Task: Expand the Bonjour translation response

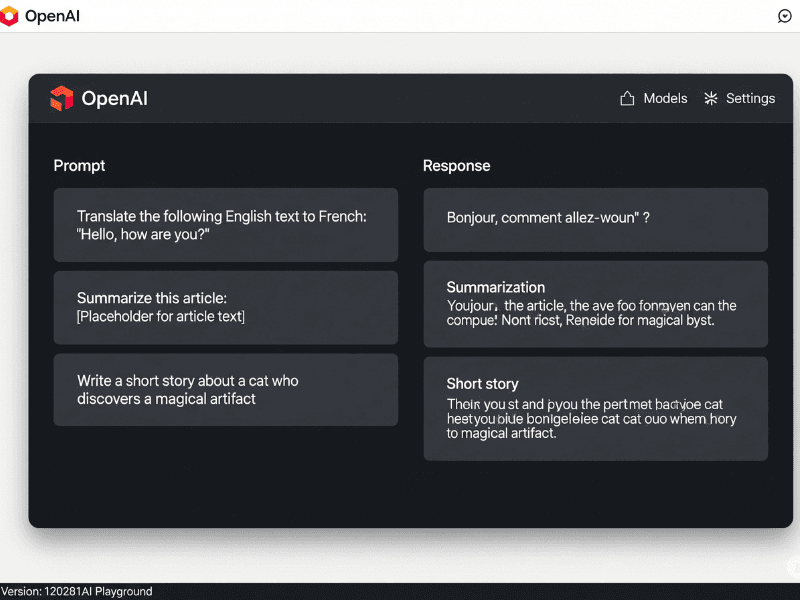Action: [x=595, y=219]
